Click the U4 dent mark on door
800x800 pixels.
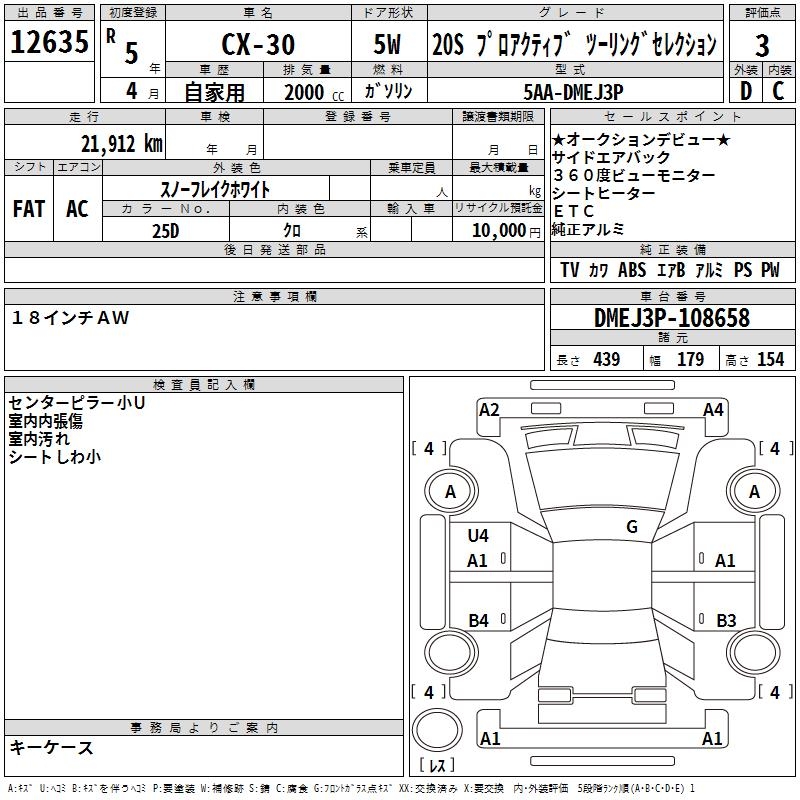478,536
